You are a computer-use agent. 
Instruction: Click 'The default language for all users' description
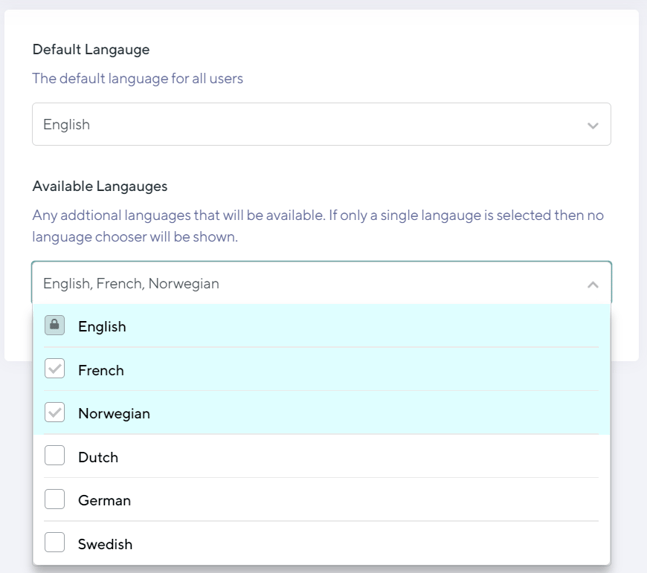tap(137, 78)
